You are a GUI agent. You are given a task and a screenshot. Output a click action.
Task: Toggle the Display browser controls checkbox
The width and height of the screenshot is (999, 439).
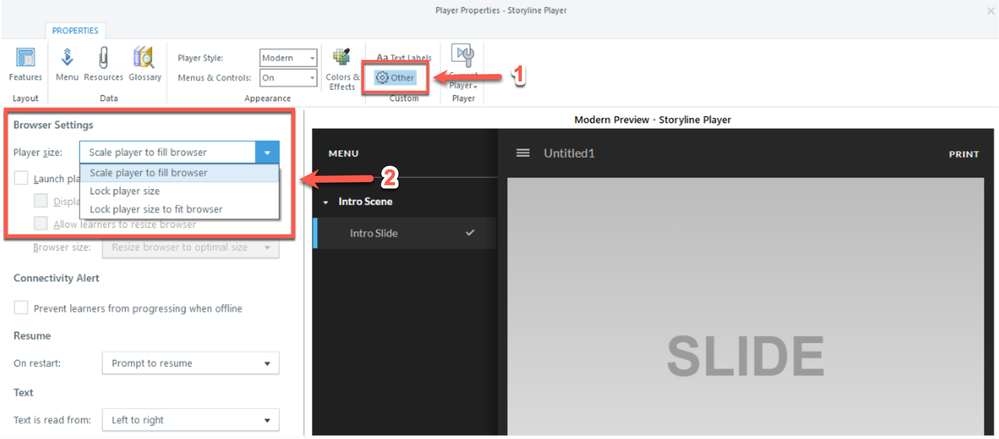(41, 201)
